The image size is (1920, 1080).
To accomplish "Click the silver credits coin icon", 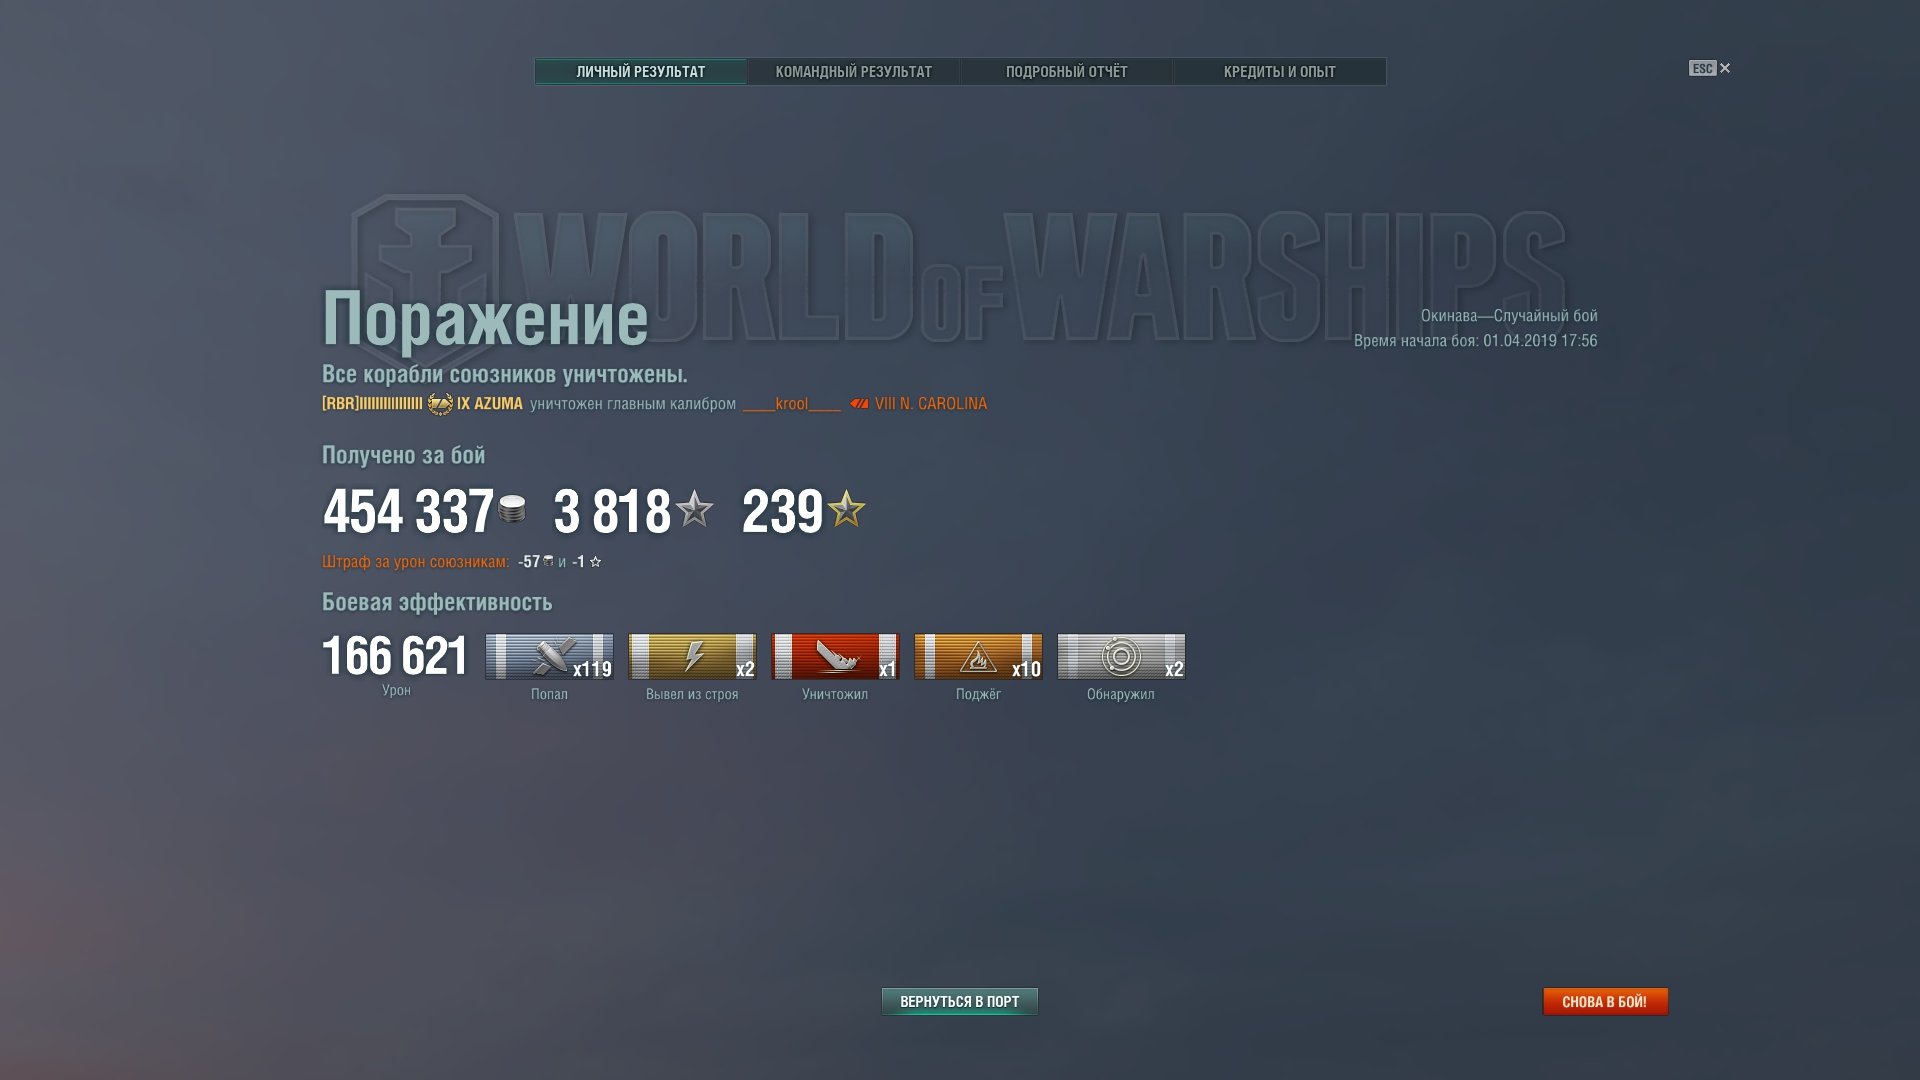I will click(512, 509).
